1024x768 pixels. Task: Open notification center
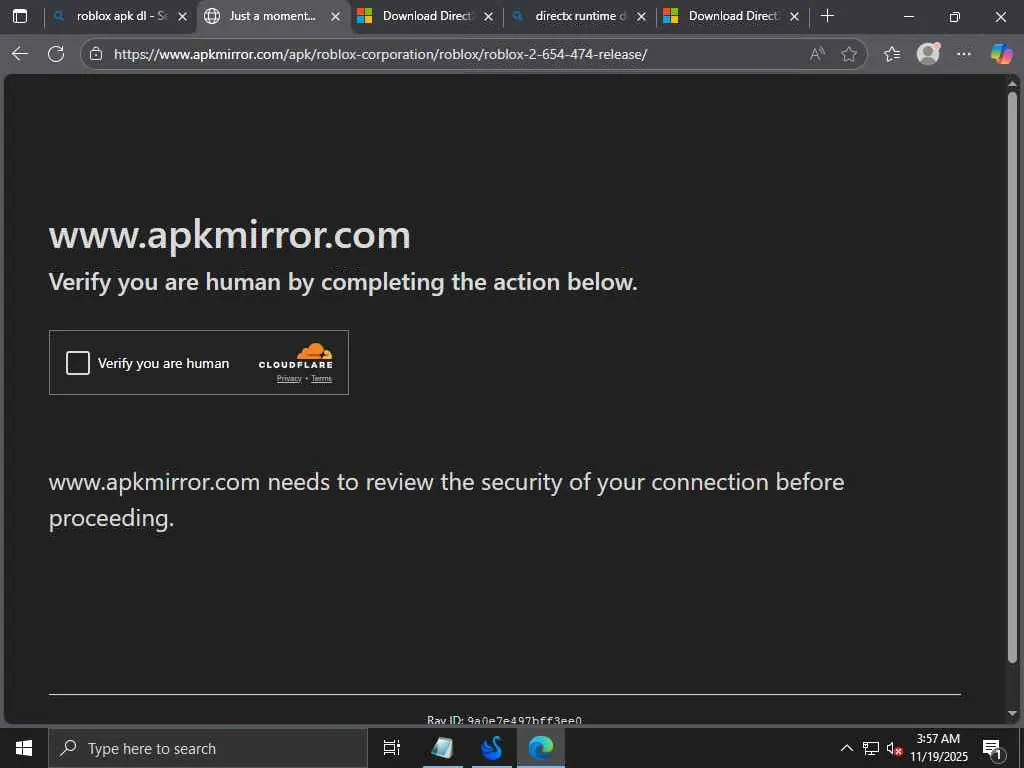[992, 748]
